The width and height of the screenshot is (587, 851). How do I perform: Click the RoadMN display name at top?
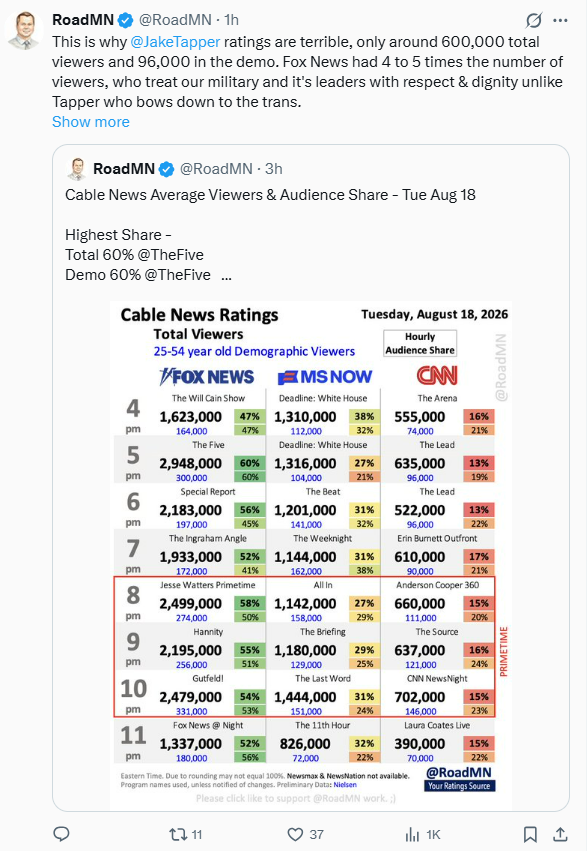[83, 20]
